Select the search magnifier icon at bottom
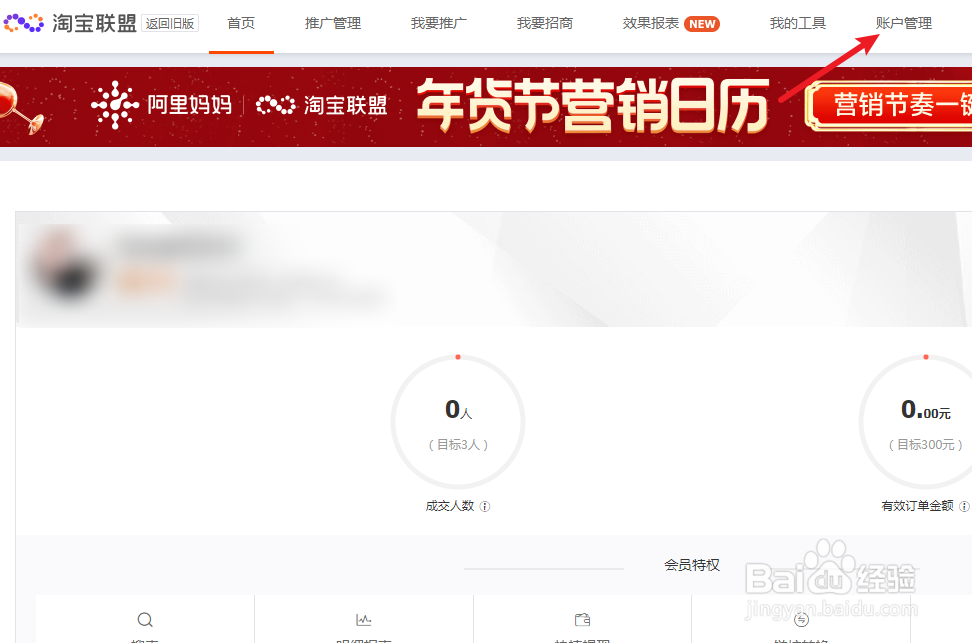This screenshot has width=972, height=643. click(144, 619)
